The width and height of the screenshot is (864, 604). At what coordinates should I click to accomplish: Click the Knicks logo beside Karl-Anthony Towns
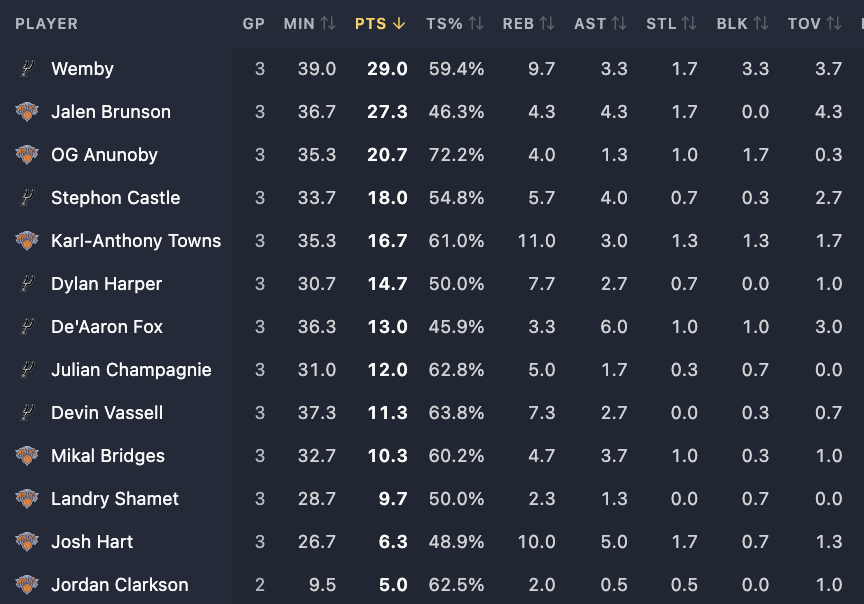(27, 241)
